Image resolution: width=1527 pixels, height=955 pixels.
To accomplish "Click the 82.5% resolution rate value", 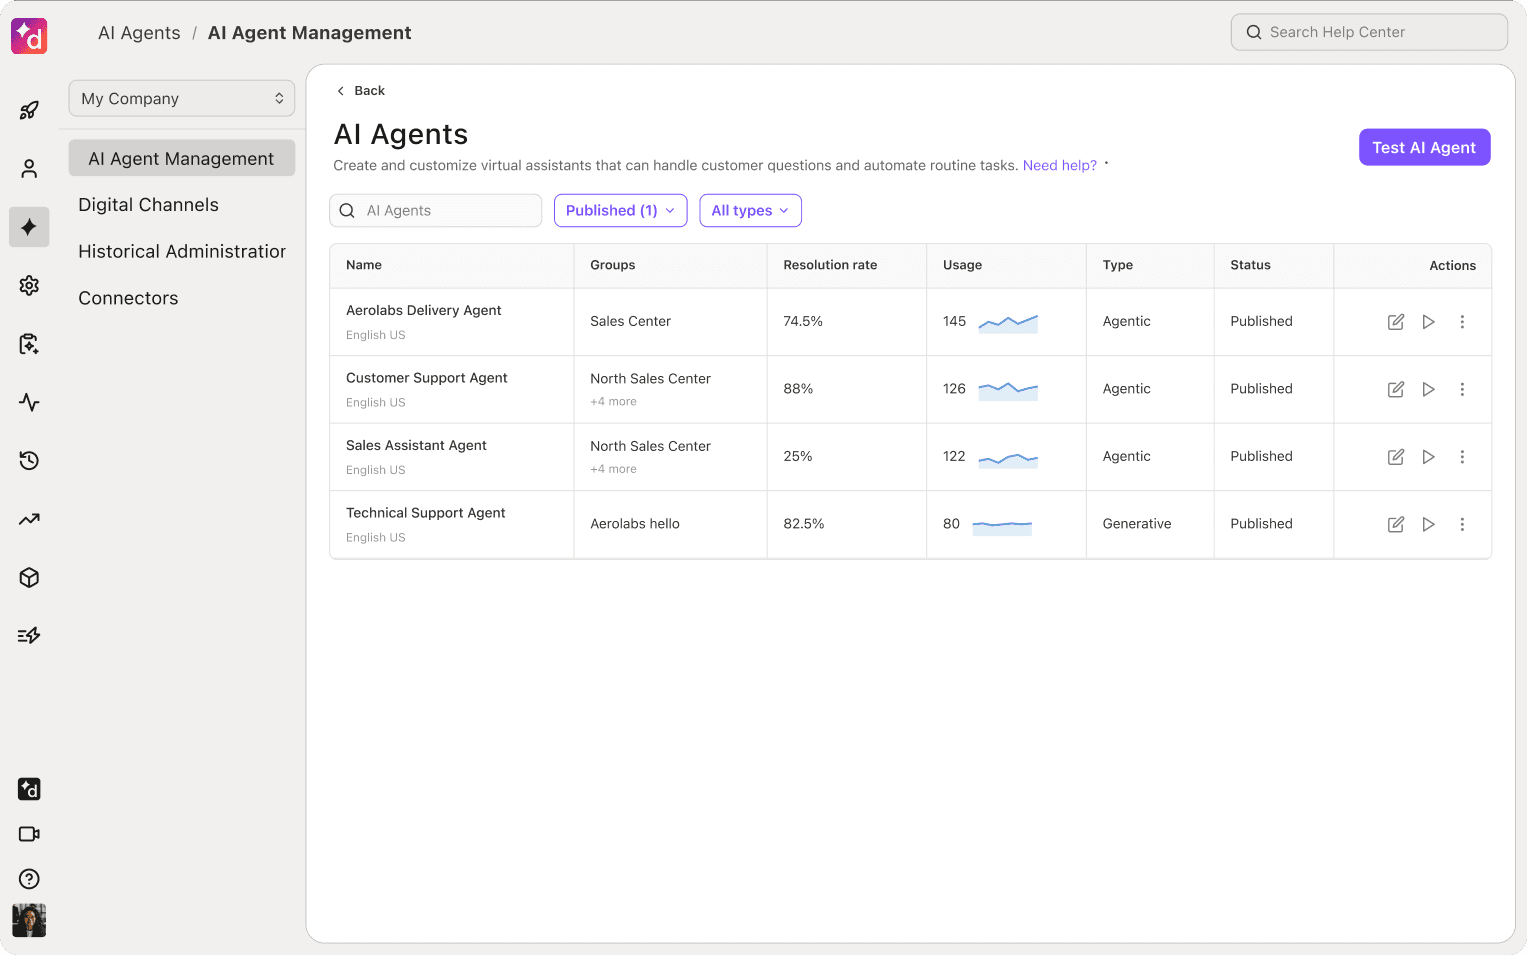I will click(804, 524).
